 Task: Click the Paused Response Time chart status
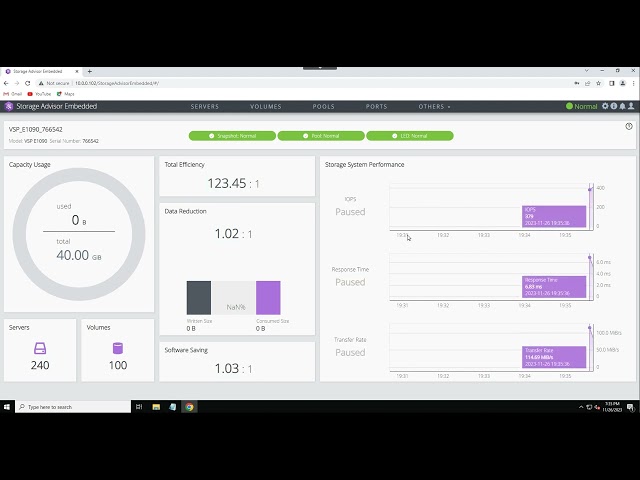coord(350,282)
